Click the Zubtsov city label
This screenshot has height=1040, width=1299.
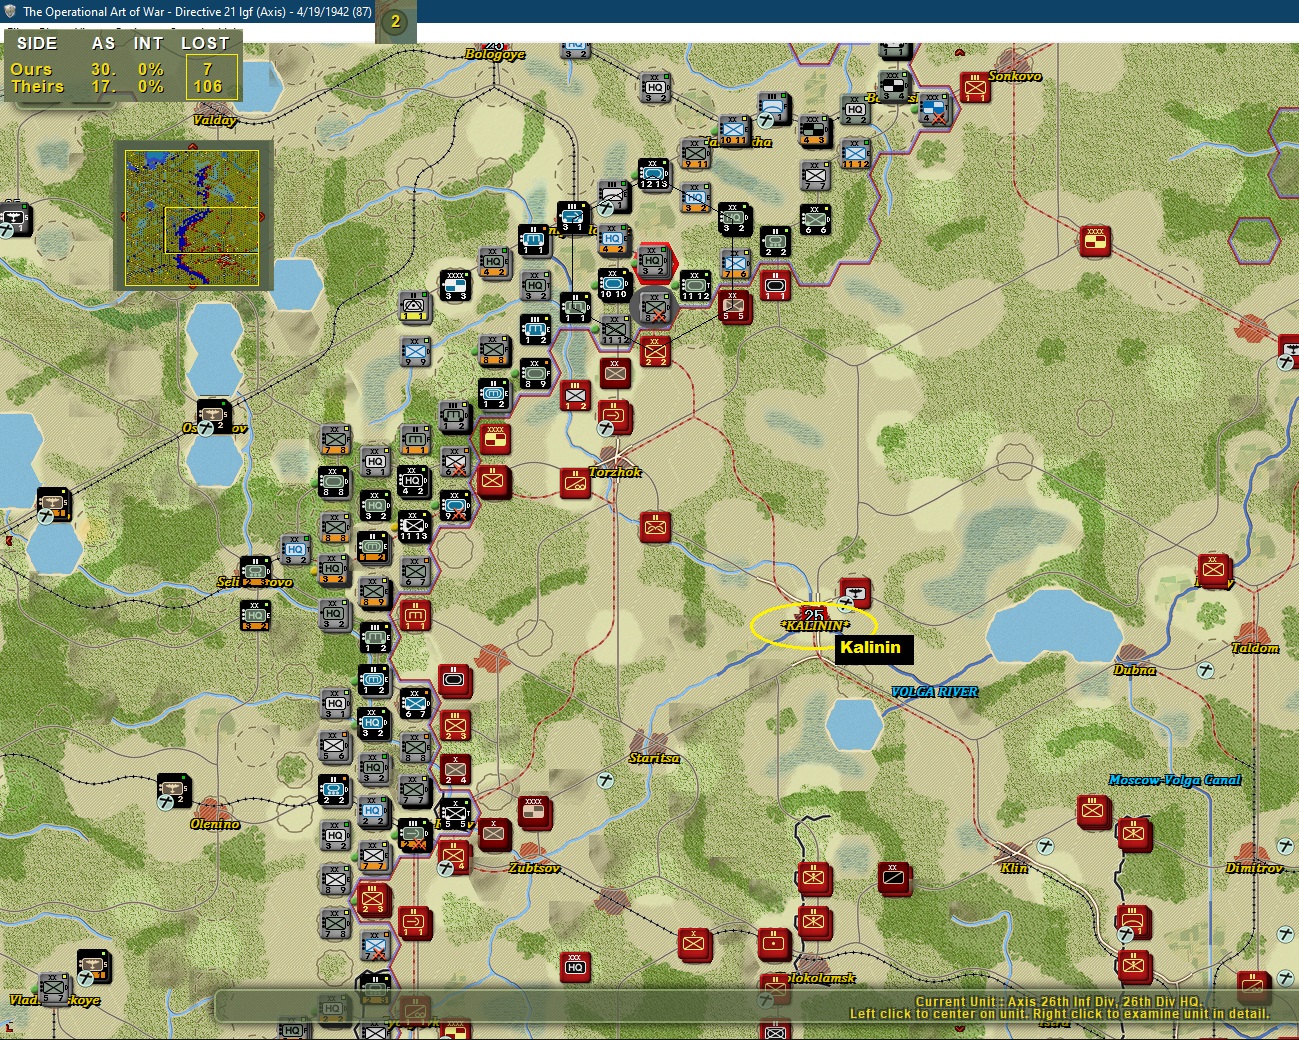[x=534, y=868]
